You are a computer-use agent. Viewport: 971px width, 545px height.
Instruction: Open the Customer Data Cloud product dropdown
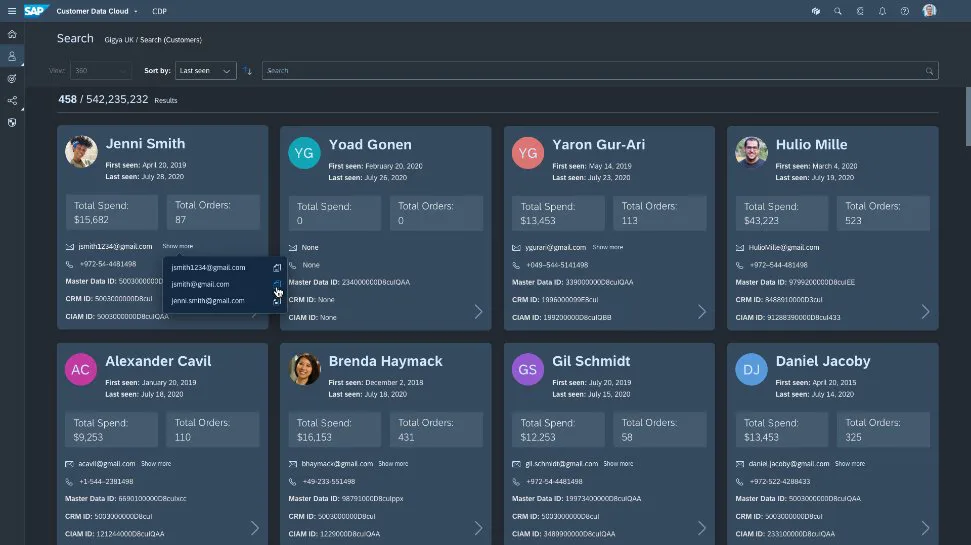tap(97, 11)
